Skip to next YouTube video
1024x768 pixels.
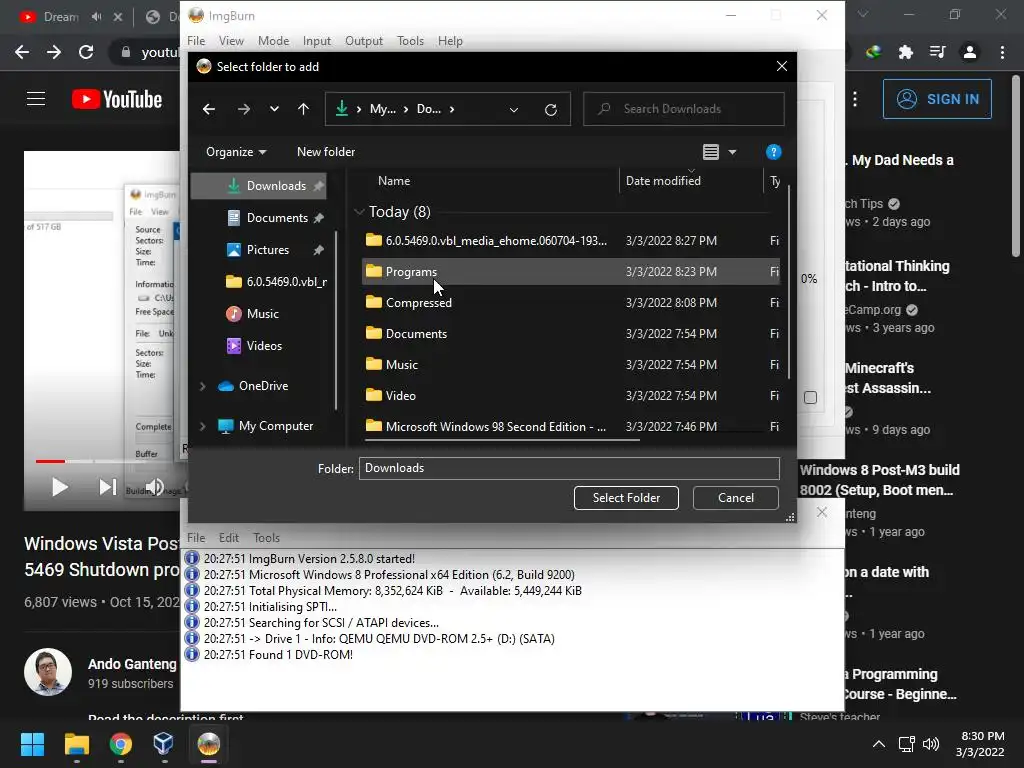pos(107,487)
